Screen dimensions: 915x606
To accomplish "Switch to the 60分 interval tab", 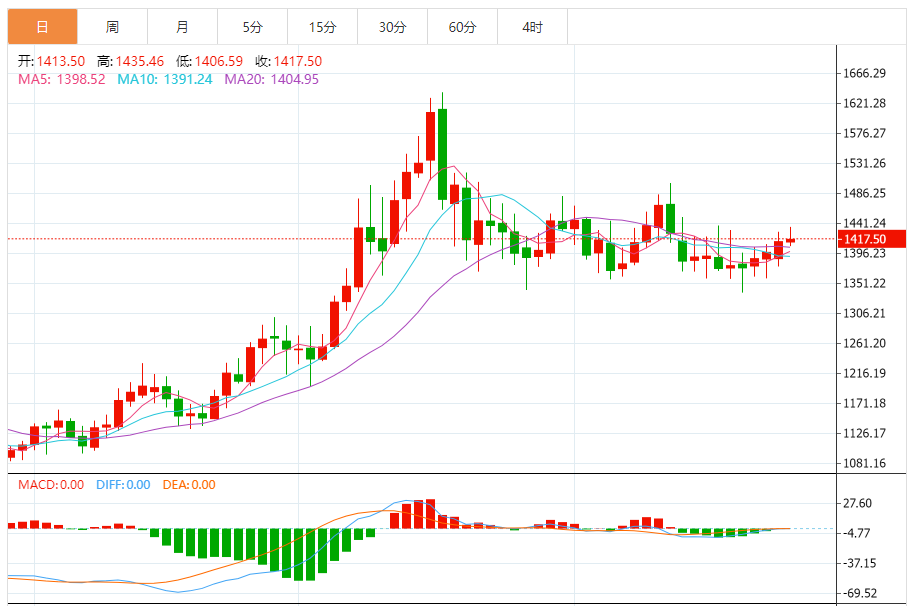I will 462,27.
